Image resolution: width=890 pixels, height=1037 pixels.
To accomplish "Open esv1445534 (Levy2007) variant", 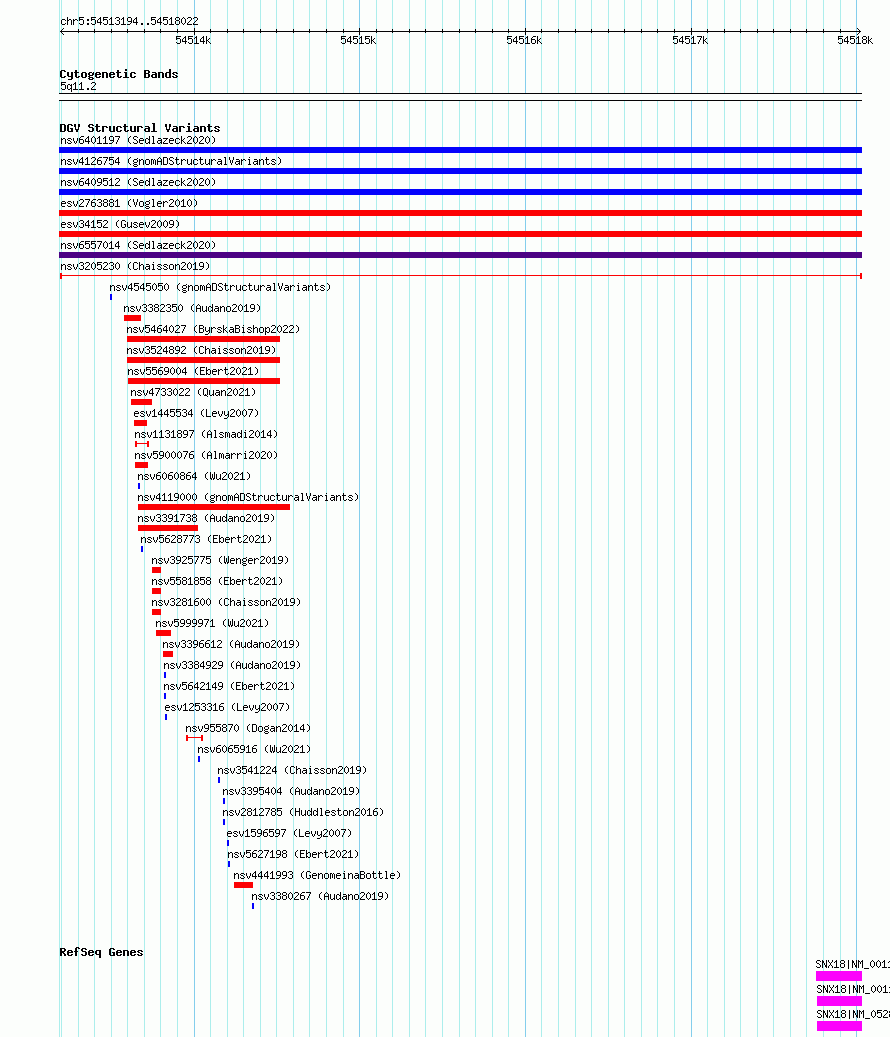I will pyautogui.click(x=196, y=413).
